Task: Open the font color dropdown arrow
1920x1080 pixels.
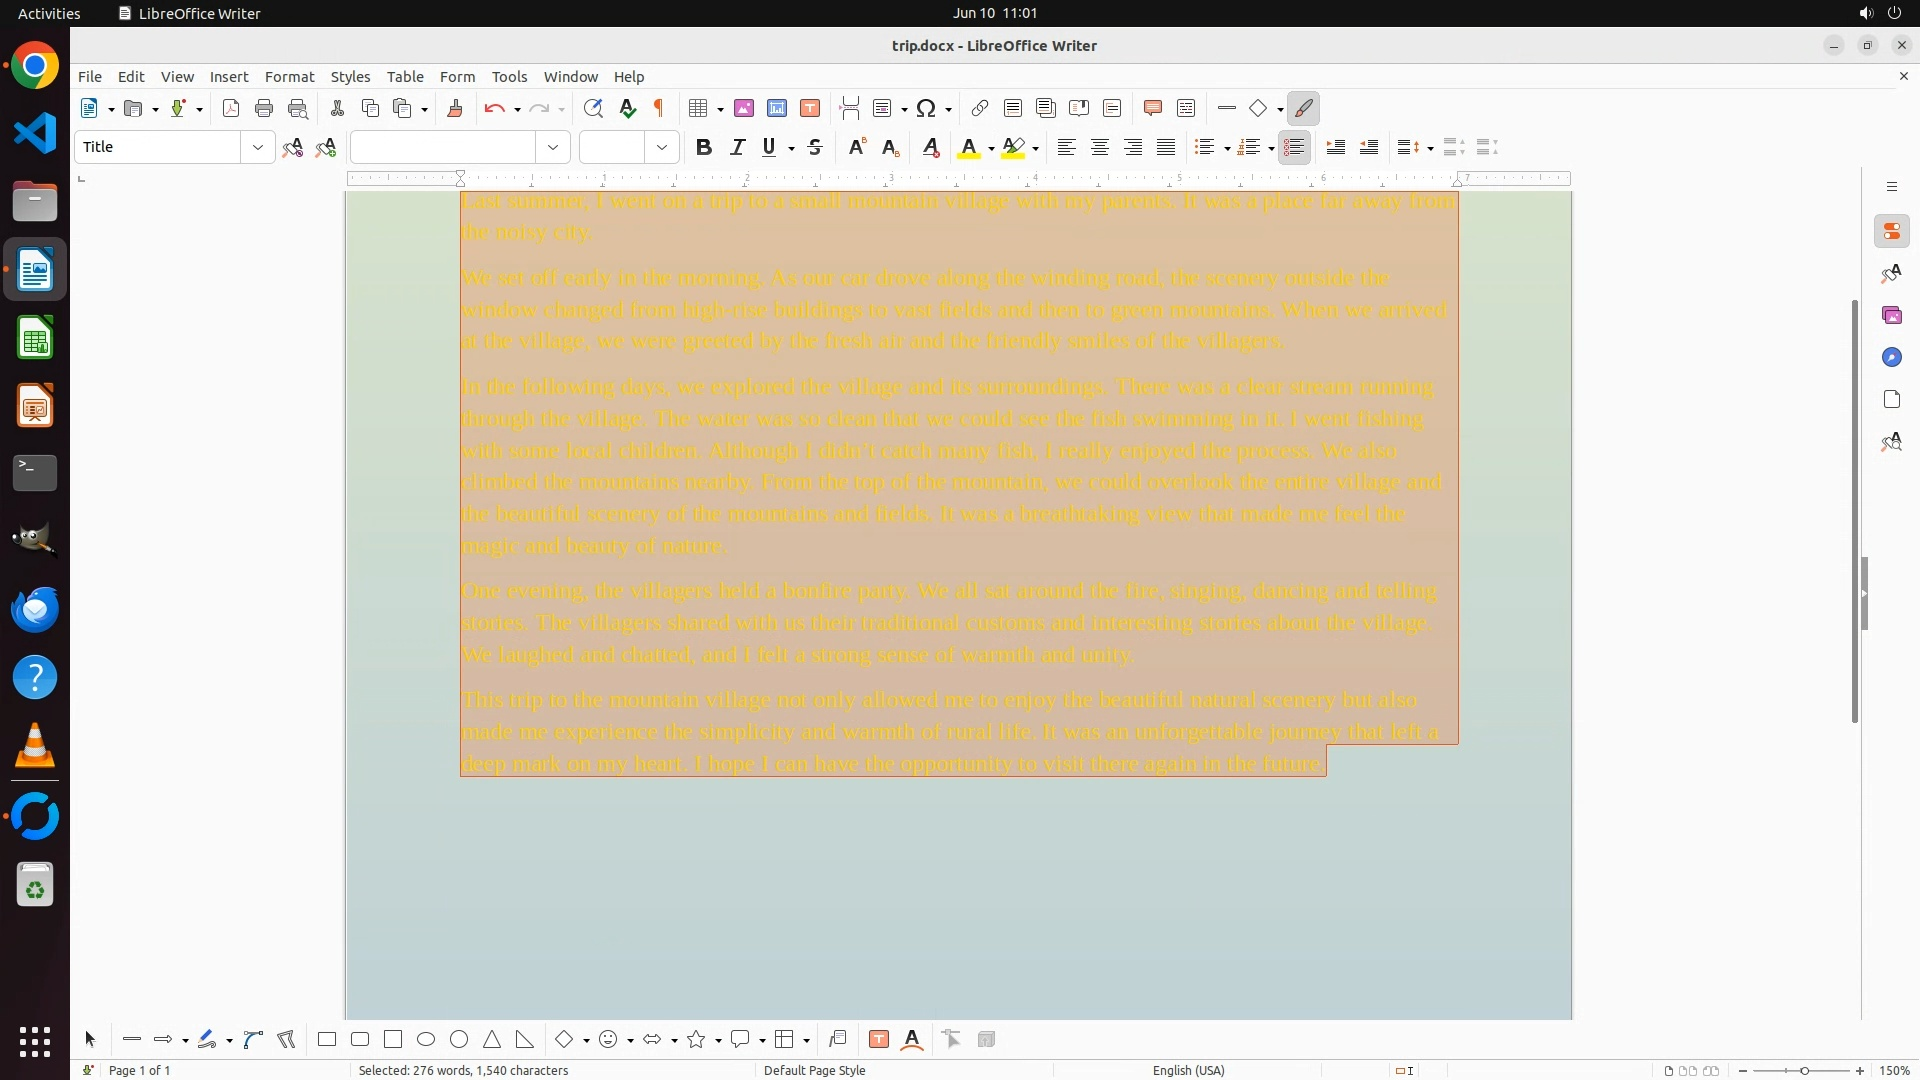Action: click(x=991, y=149)
